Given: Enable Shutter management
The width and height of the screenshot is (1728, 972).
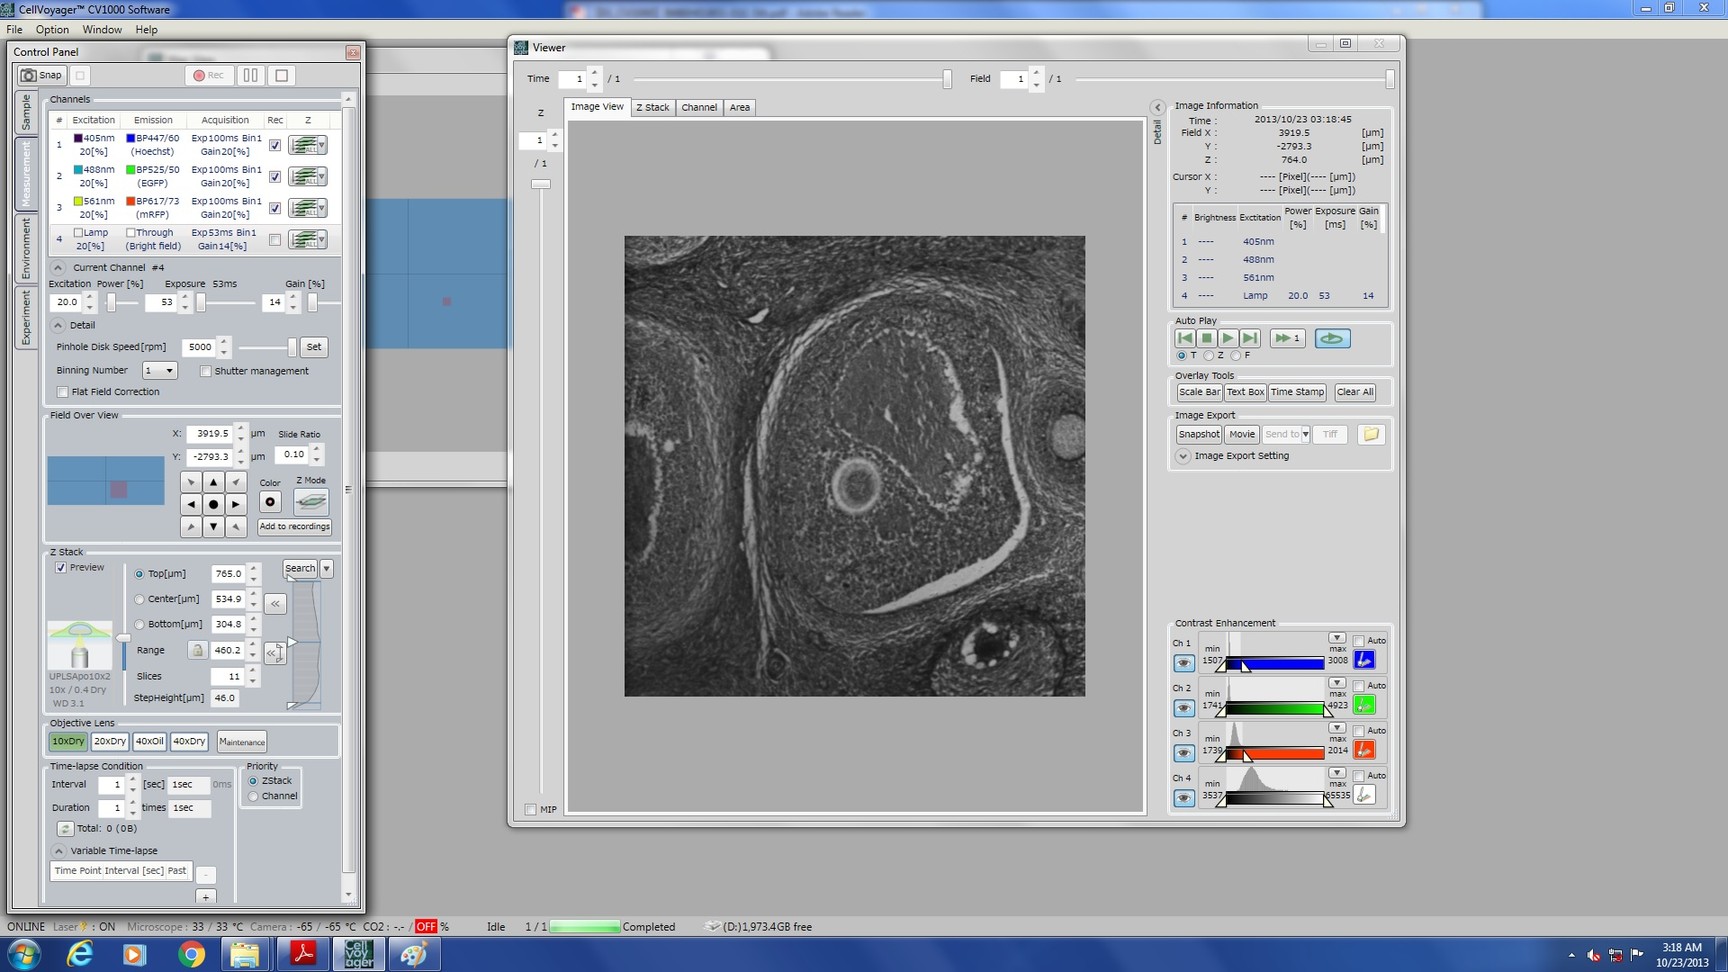Looking at the screenshot, I should tap(206, 371).
